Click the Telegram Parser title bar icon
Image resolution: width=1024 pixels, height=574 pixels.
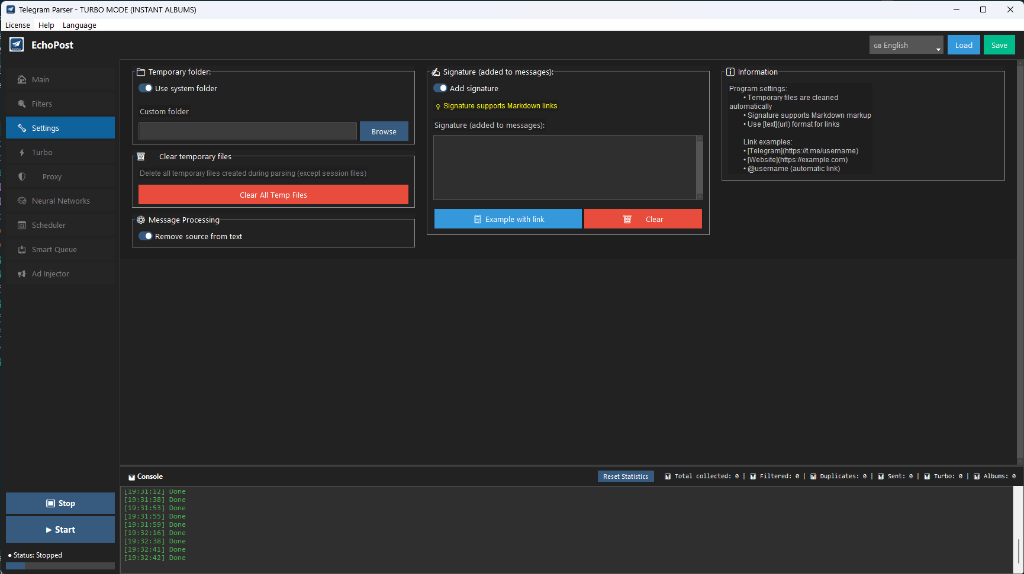coord(10,9)
